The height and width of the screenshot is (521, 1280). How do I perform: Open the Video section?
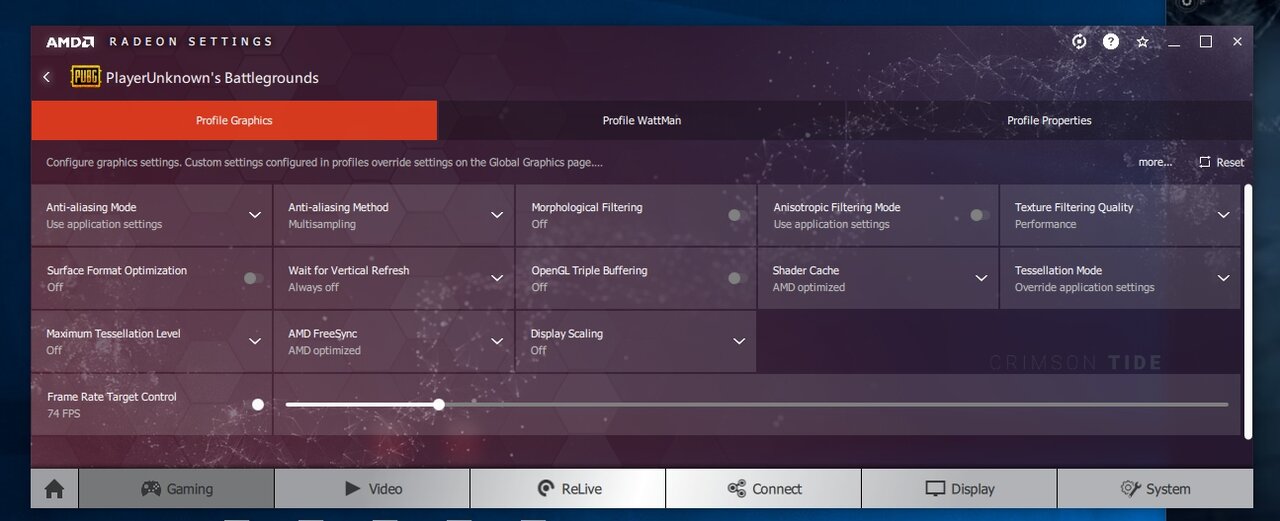[372, 489]
